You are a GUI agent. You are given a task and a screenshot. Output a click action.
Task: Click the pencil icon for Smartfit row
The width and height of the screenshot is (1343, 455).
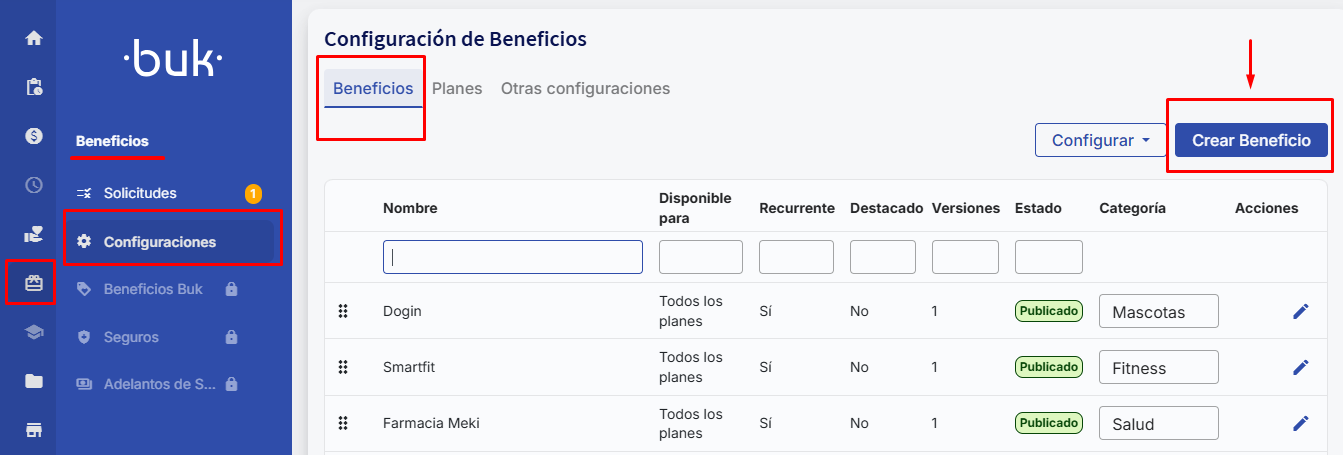(x=1300, y=367)
